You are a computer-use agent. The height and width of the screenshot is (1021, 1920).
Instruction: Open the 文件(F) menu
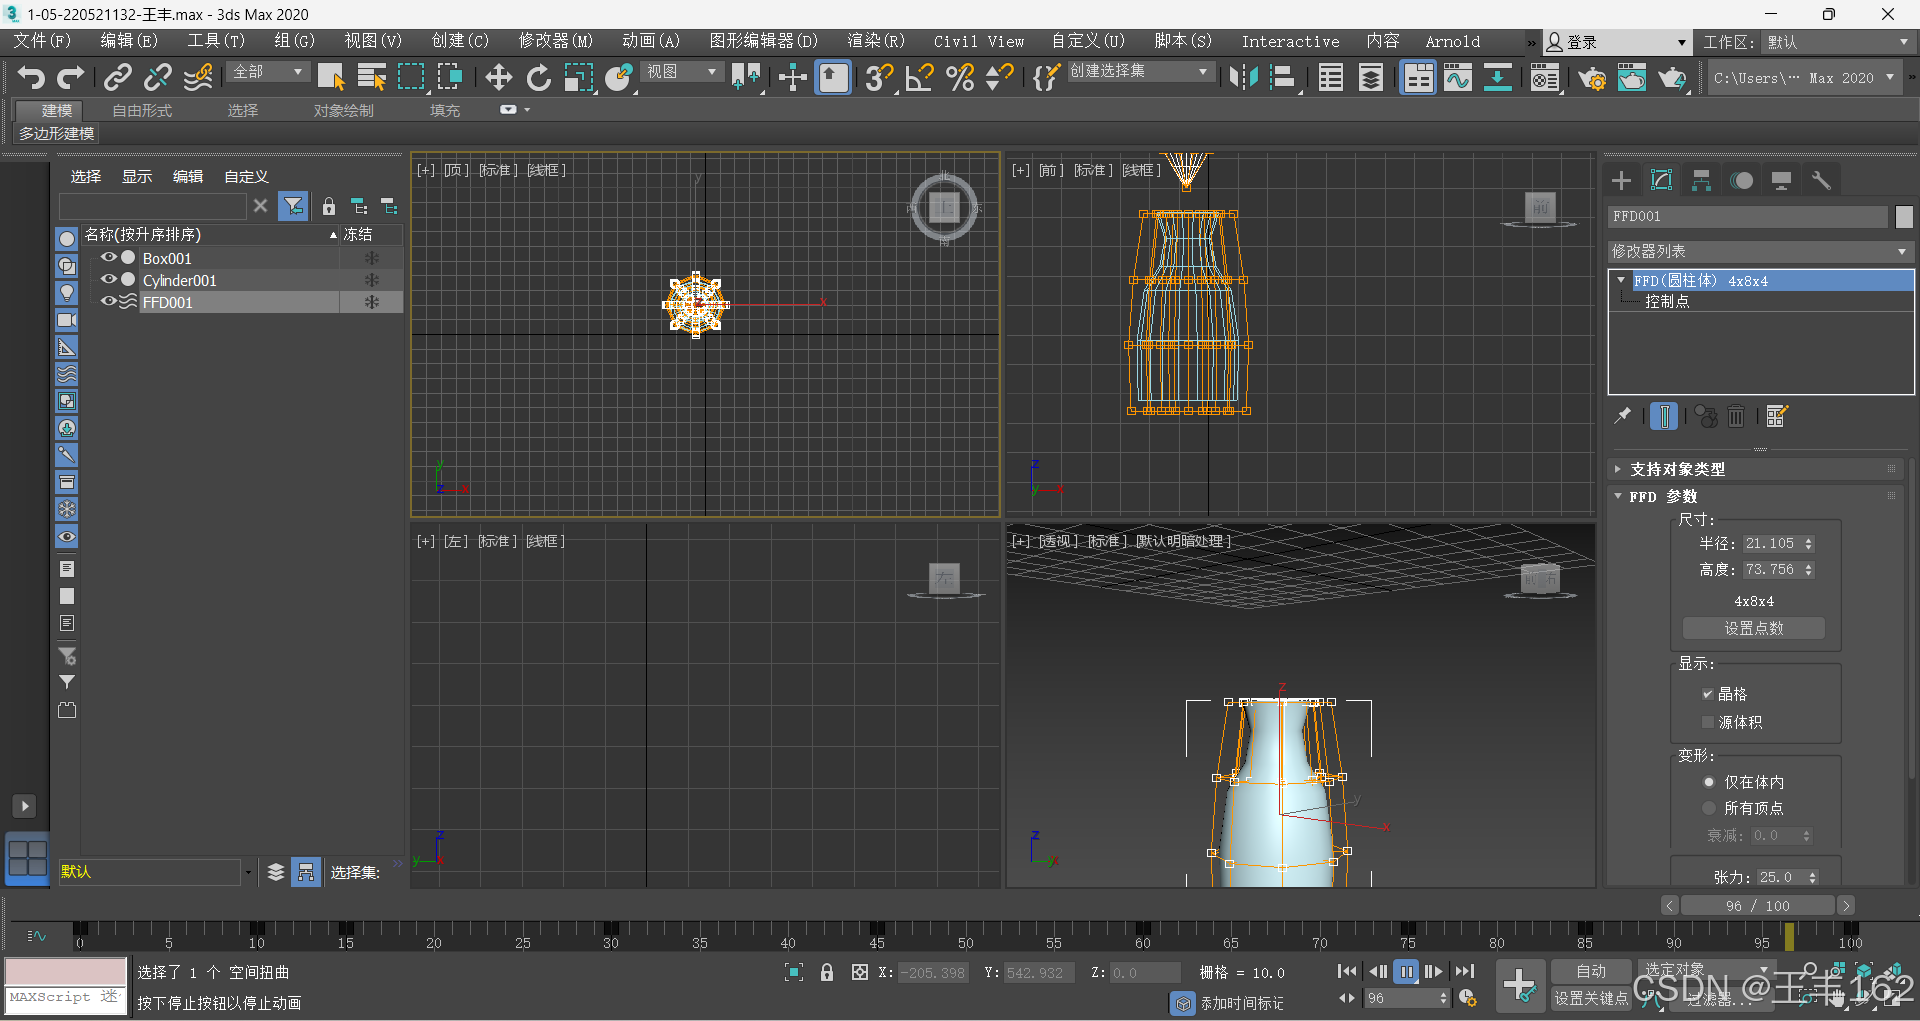click(x=42, y=41)
